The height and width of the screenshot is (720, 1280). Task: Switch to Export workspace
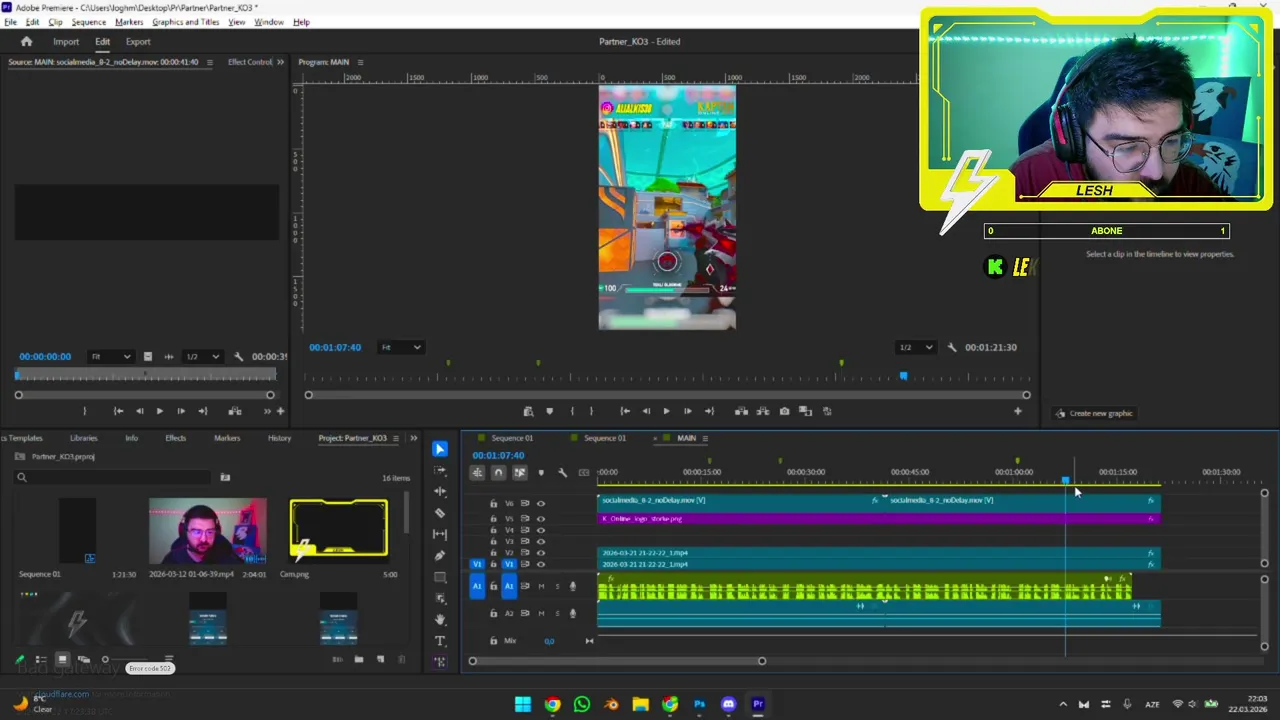tap(138, 42)
